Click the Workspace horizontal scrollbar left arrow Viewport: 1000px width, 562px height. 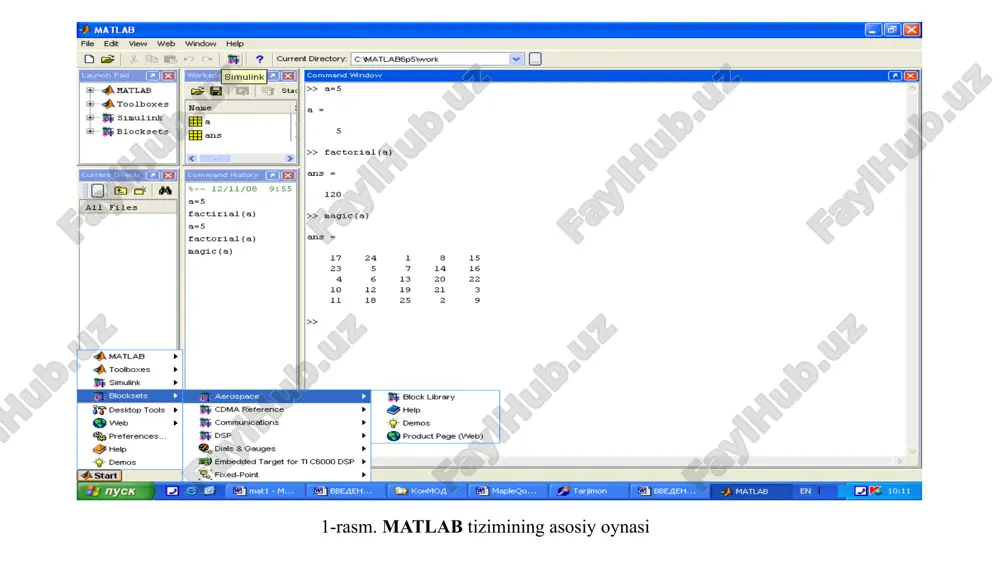pos(192,158)
